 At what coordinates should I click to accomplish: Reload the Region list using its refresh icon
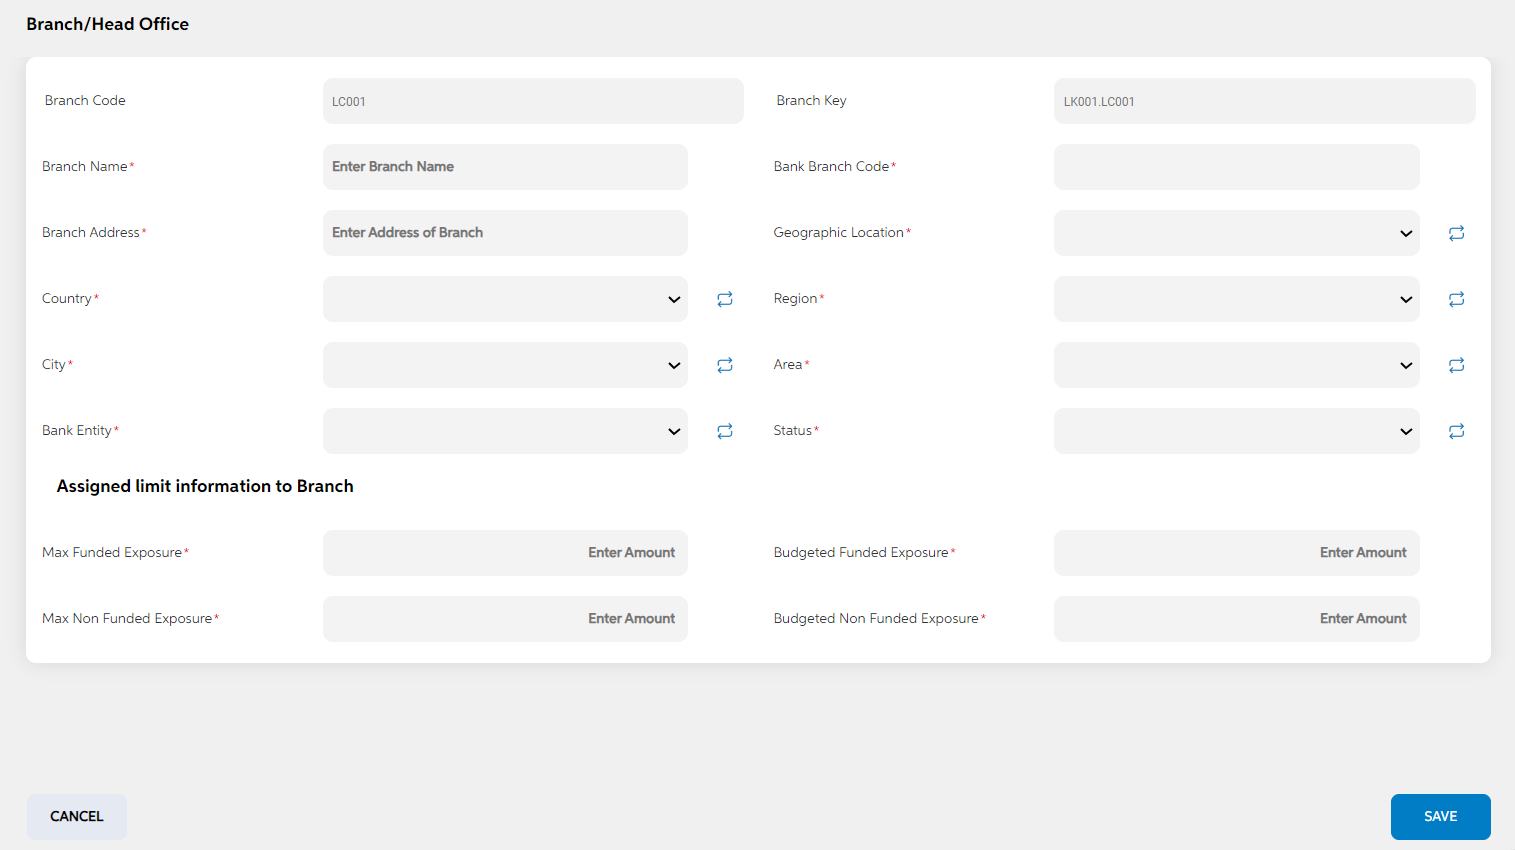tap(1456, 299)
